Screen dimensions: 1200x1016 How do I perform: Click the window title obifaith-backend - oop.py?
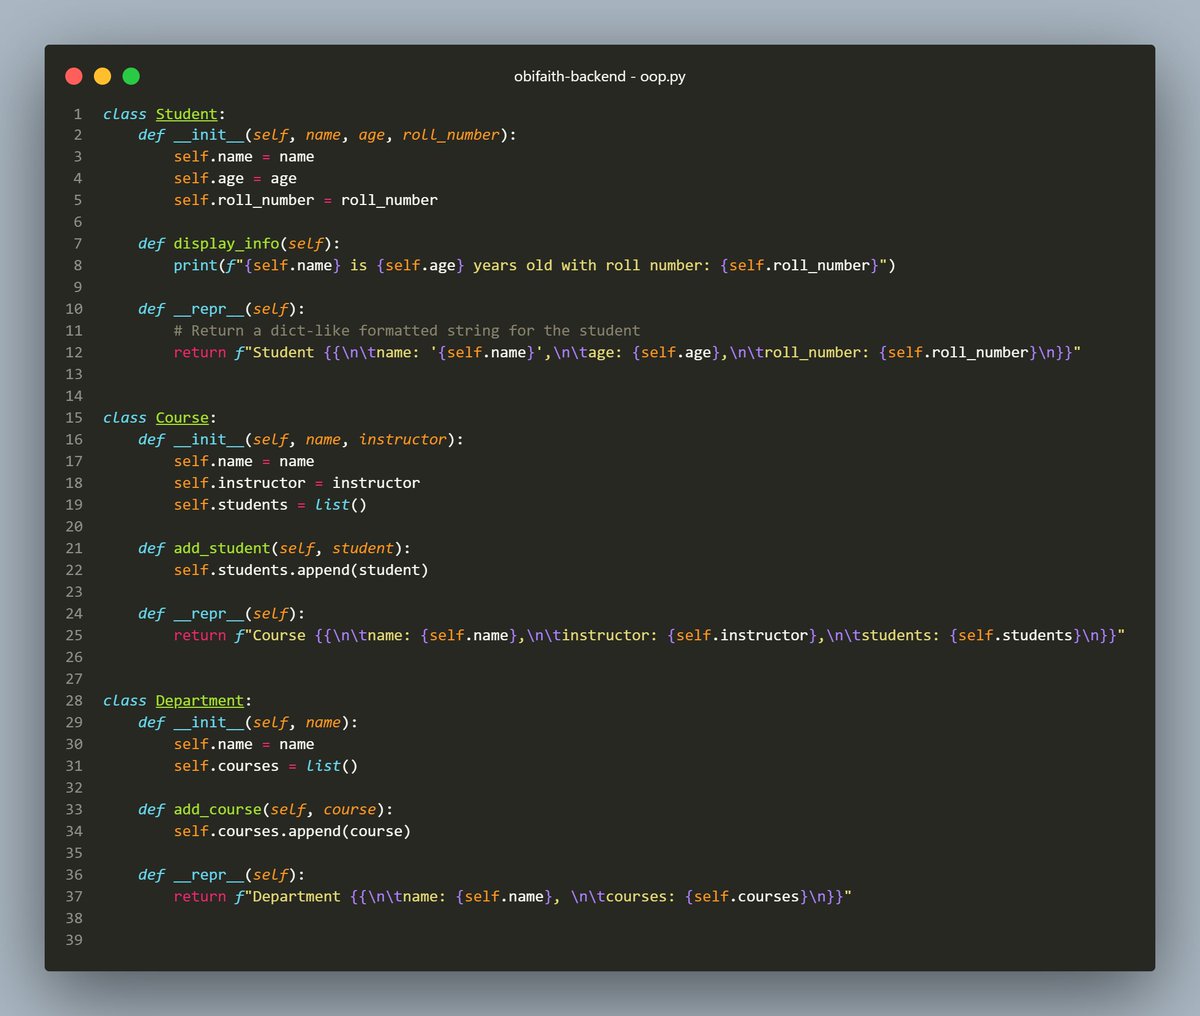600,76
